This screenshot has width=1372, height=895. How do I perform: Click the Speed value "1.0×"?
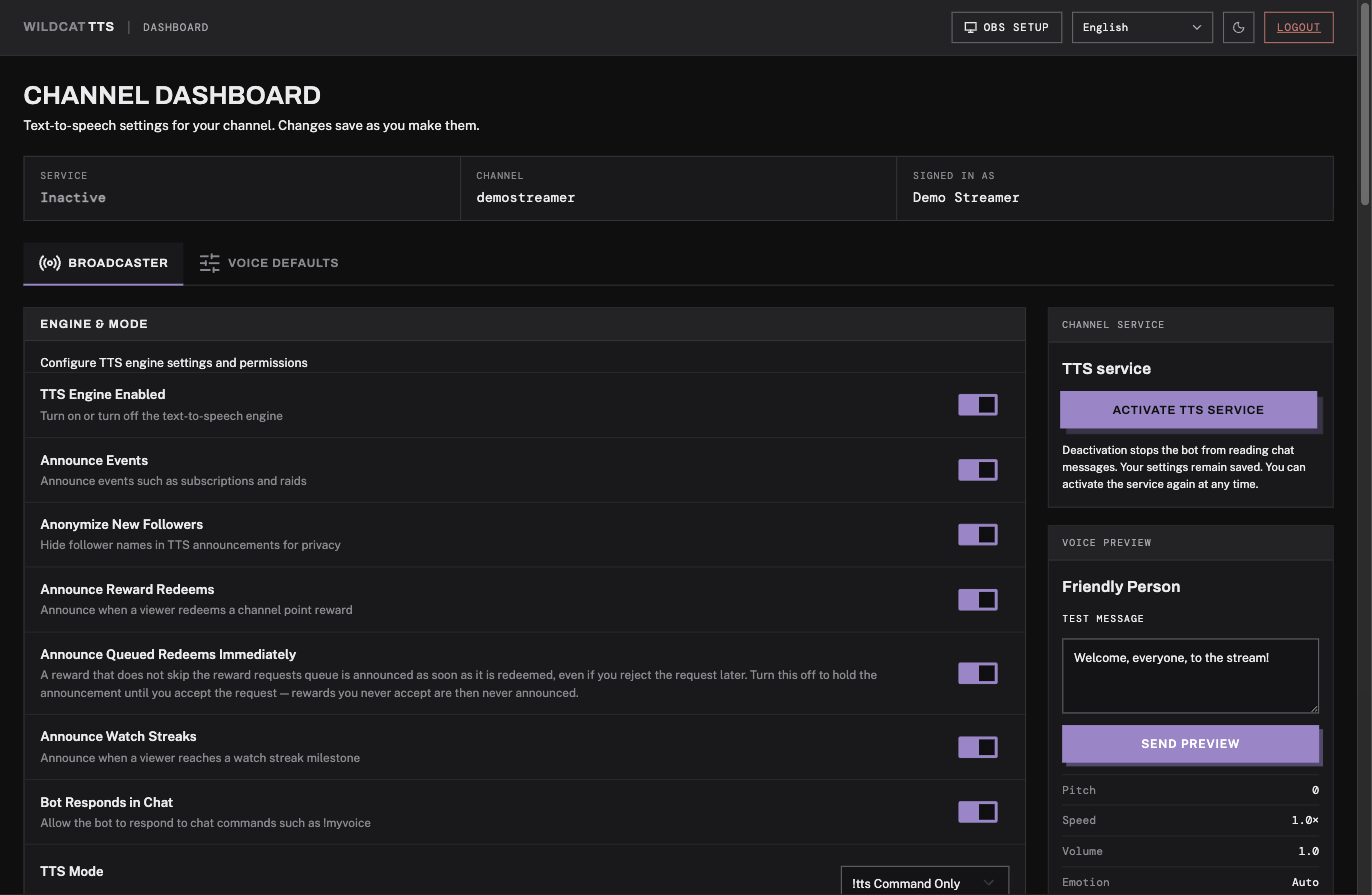click(1305, 820)
